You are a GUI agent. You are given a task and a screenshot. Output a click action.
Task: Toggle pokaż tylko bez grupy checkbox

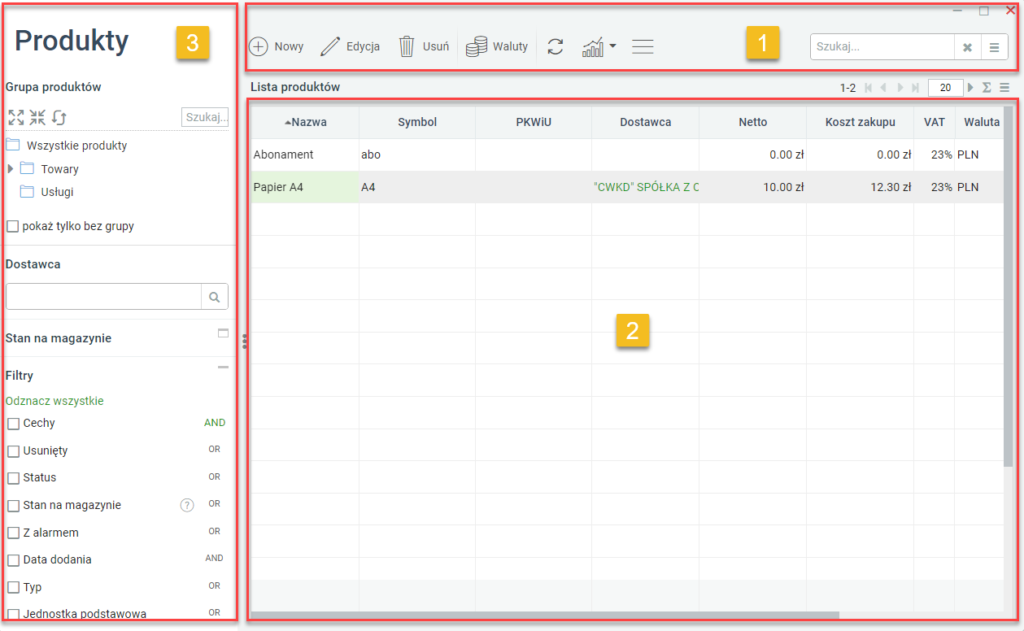click(x=12, y=227)
